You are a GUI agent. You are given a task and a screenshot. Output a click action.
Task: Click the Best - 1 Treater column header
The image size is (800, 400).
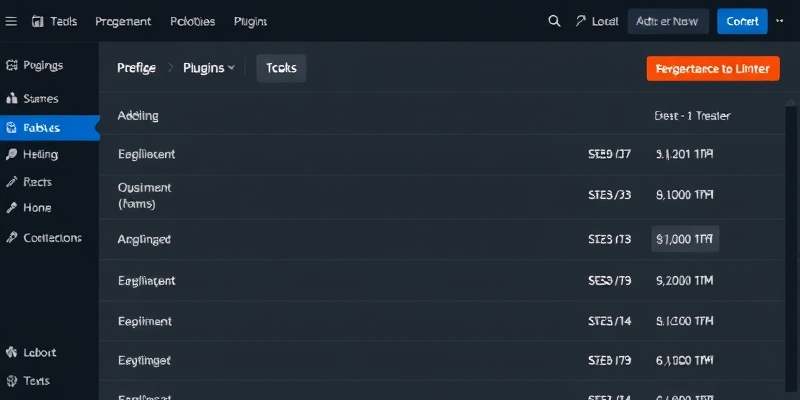[692, 116]
